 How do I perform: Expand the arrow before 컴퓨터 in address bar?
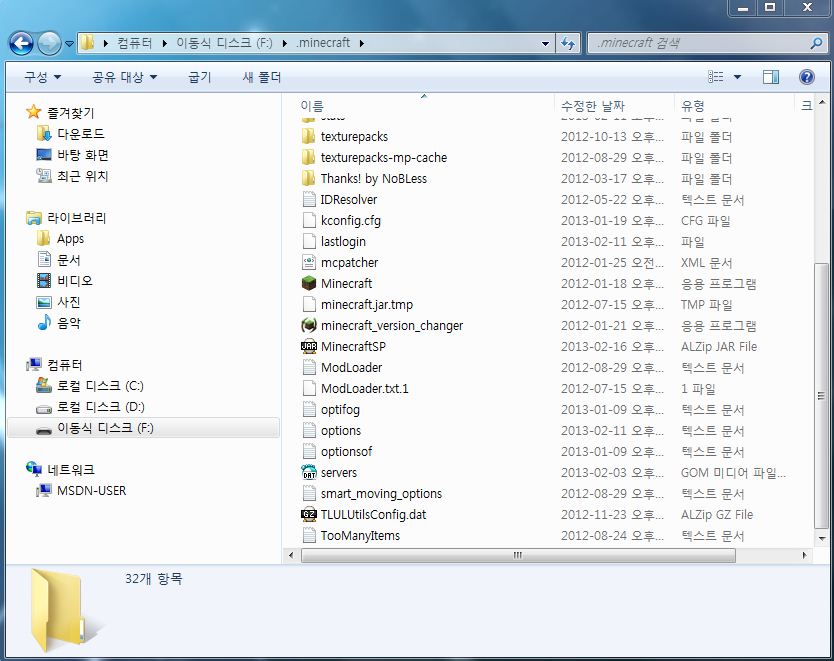click(106, 43)
